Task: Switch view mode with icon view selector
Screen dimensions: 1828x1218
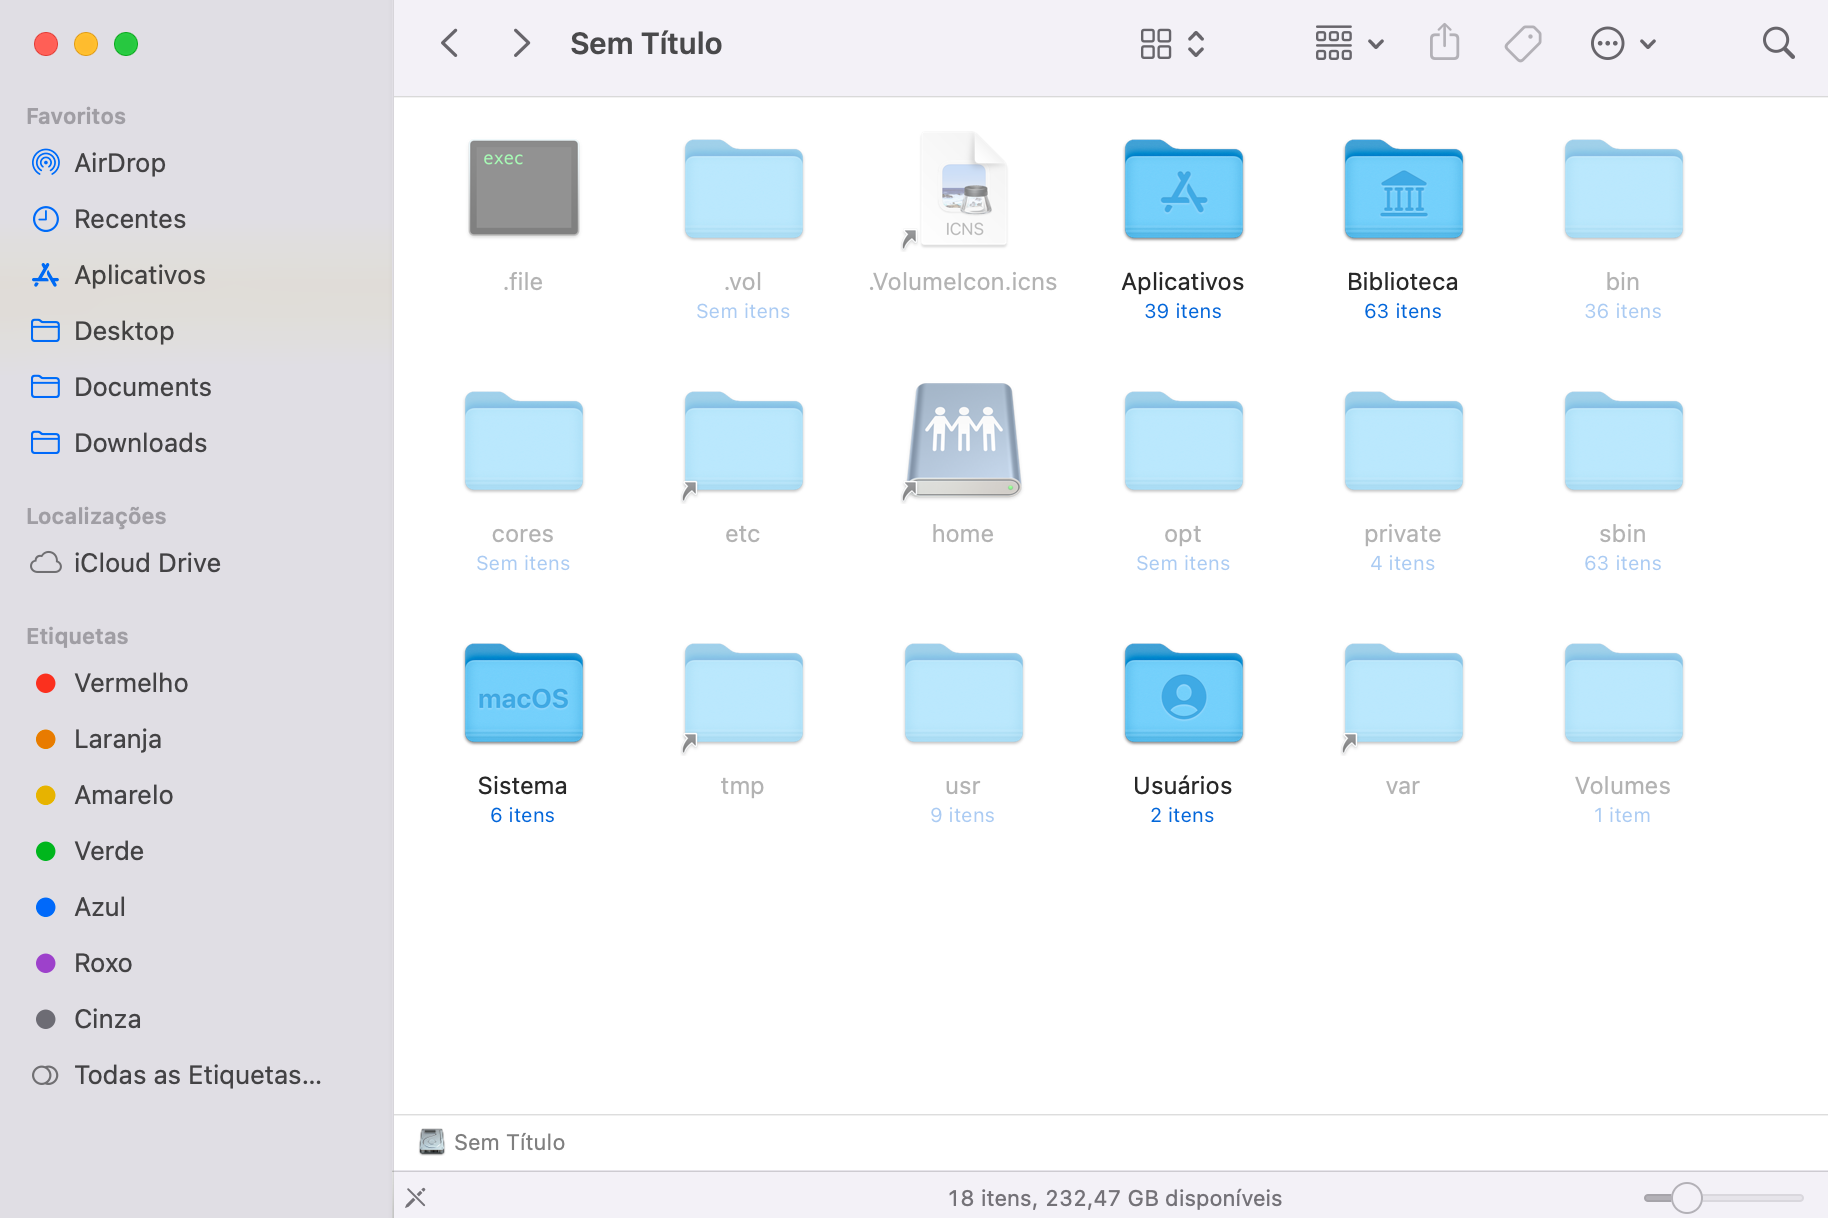Action: pos(1171,43)
